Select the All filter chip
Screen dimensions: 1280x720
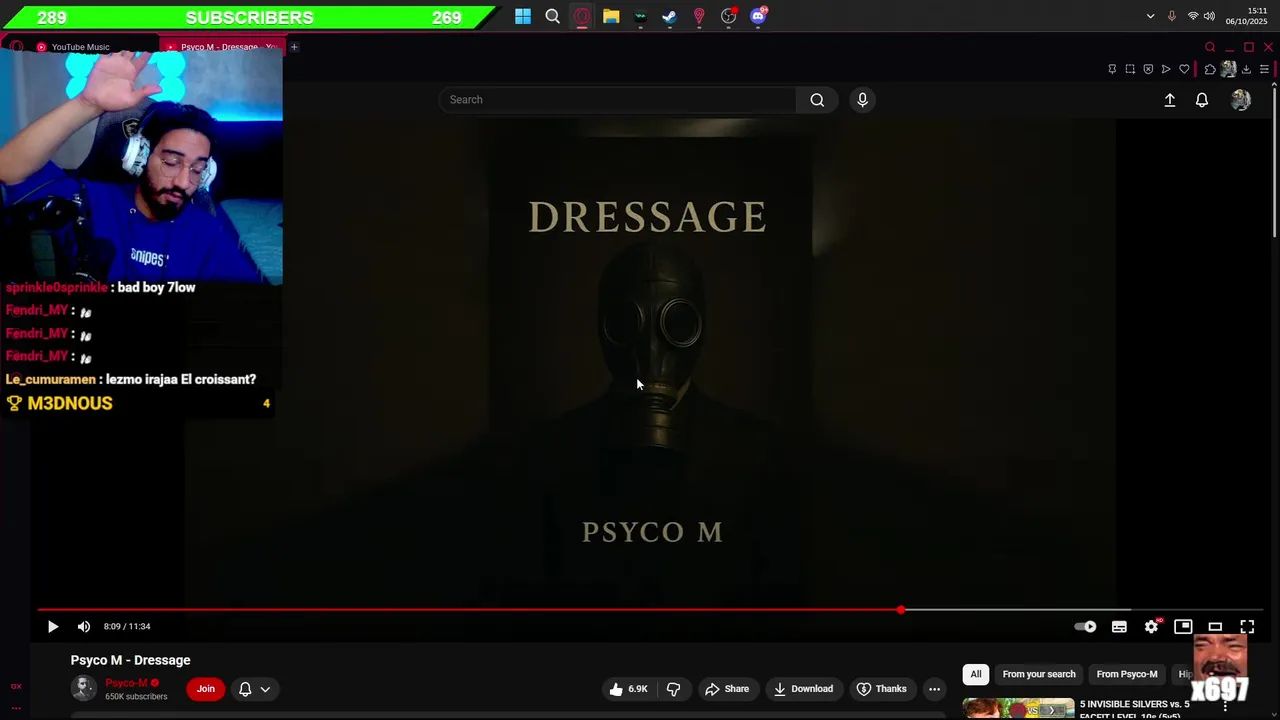pyautogui.click(x=976, y=674)
